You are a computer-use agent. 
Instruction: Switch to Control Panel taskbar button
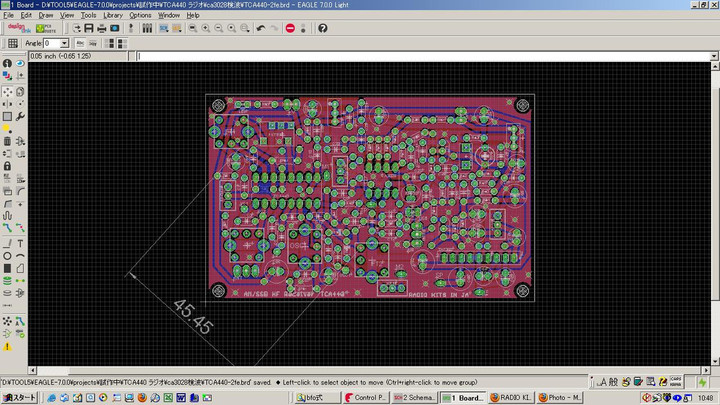[x=365, y=397]
